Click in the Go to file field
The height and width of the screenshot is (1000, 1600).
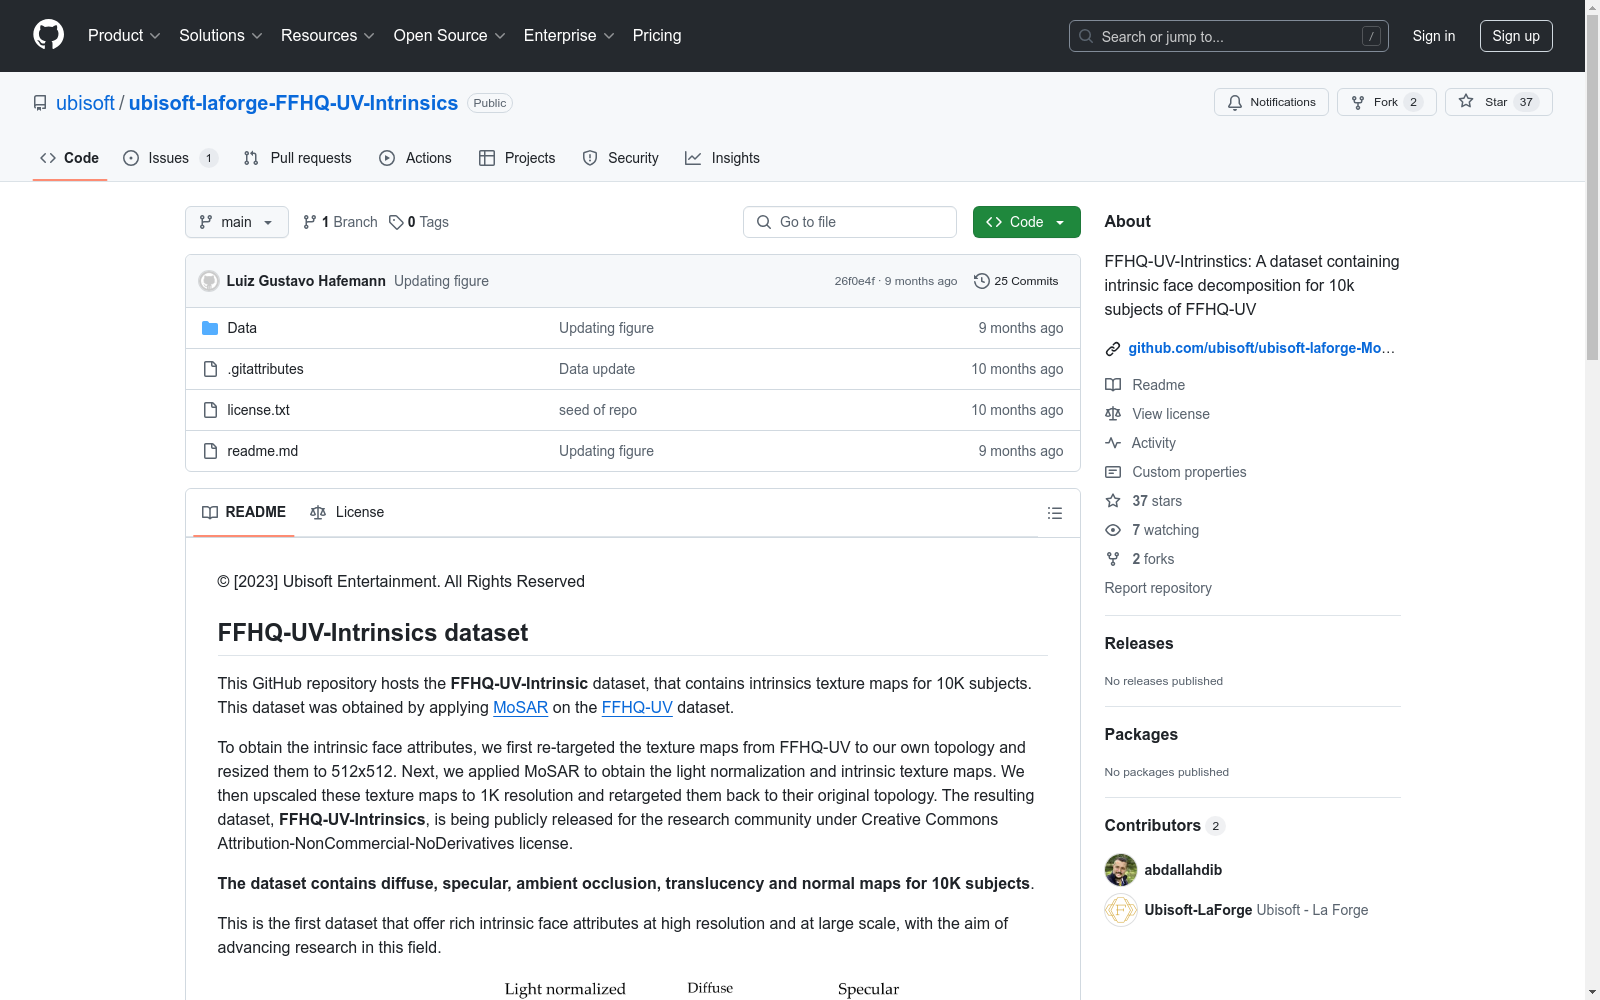pyautogui.click(x=850, y=222)
